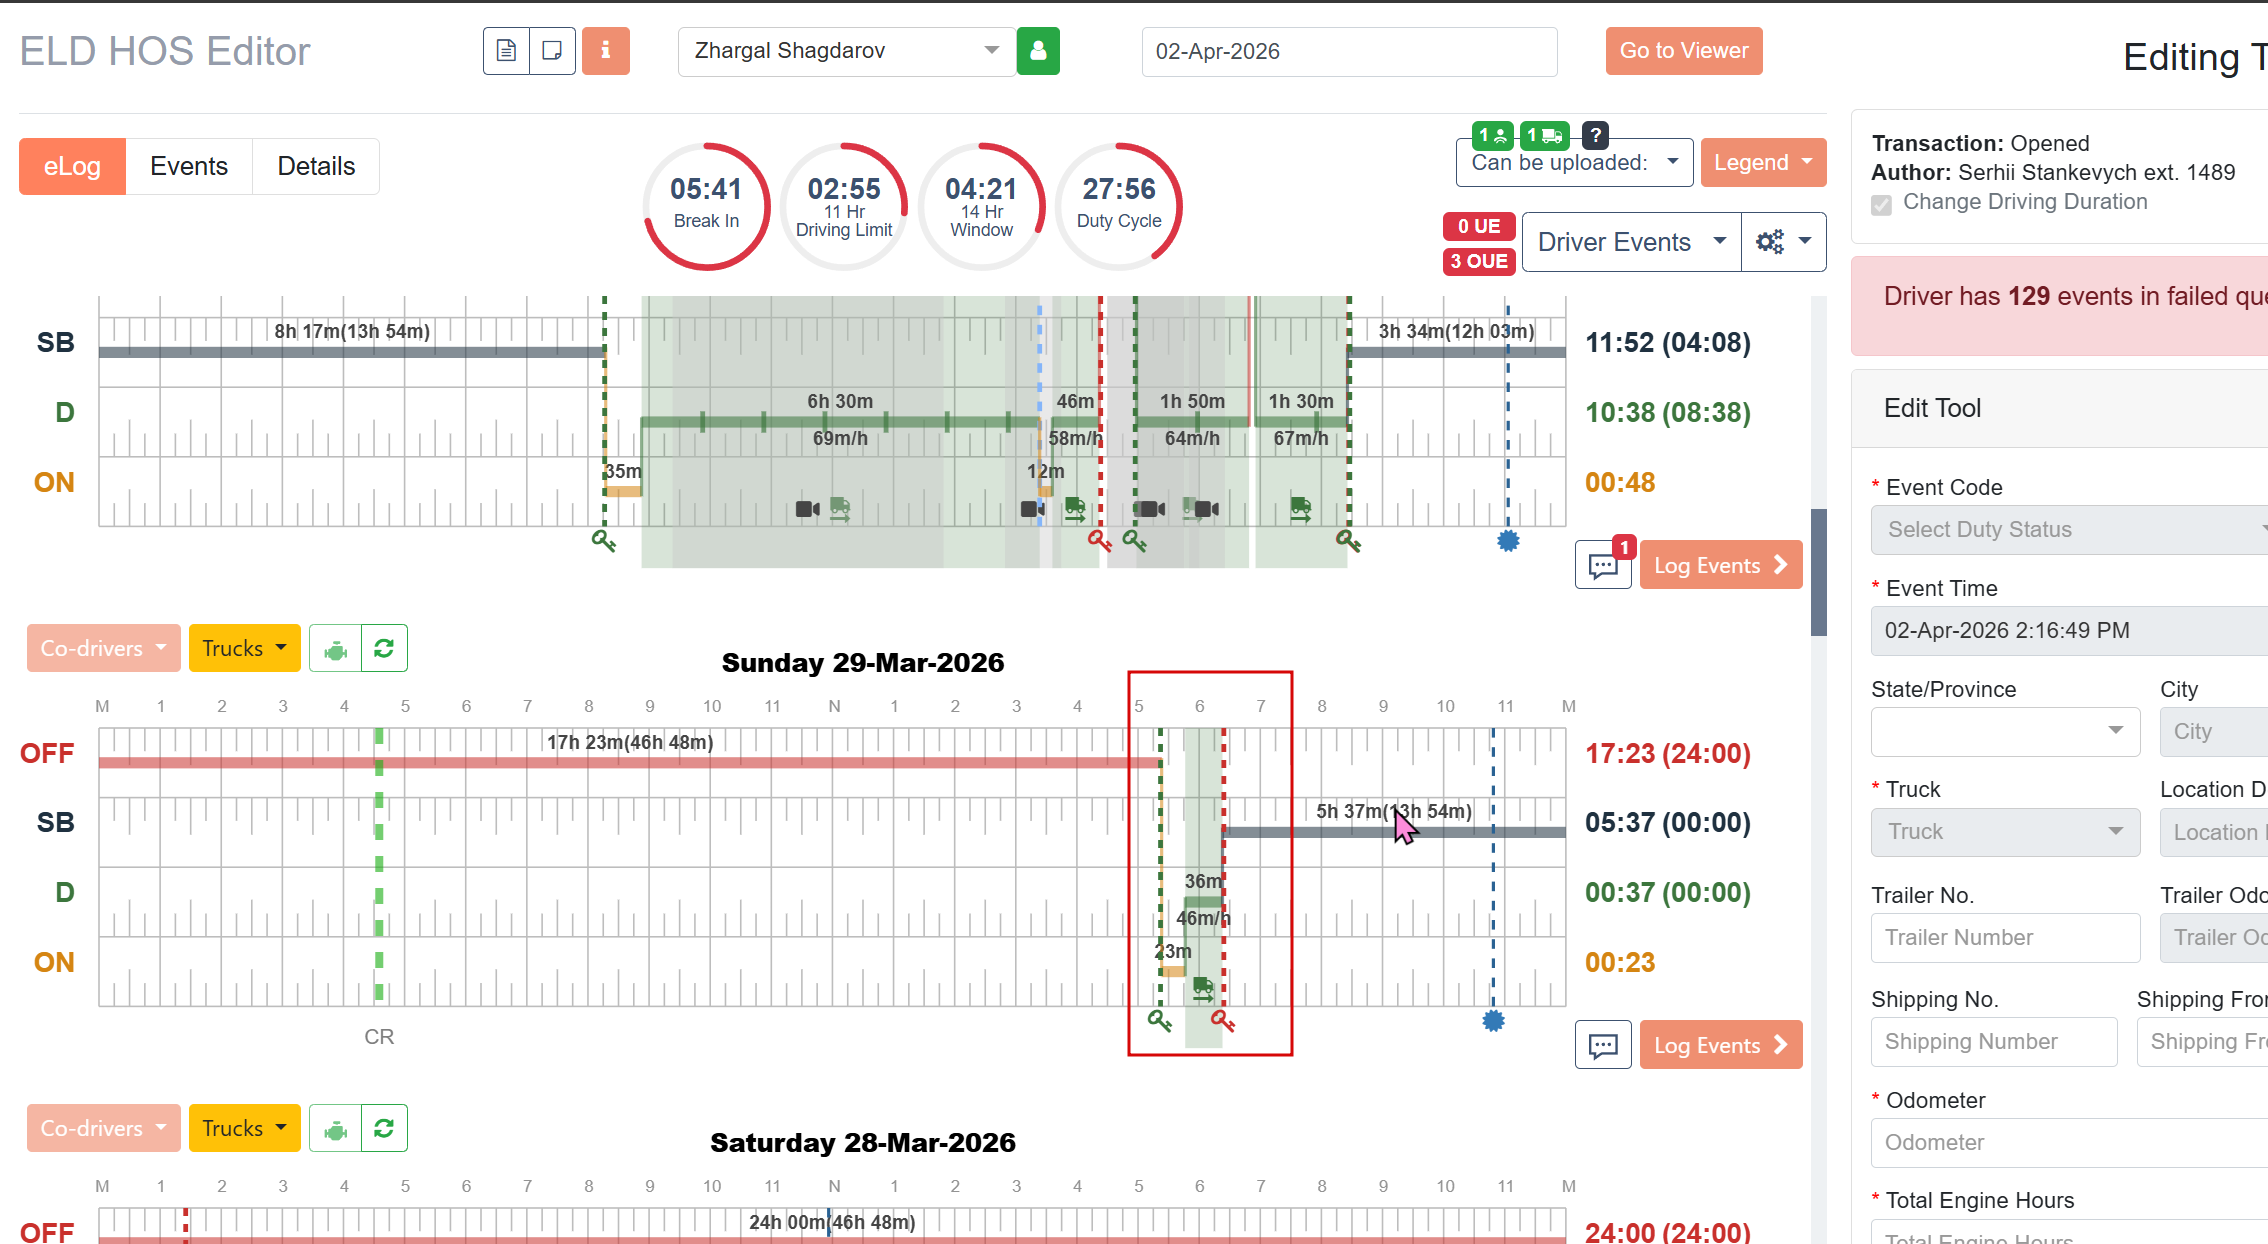Open the gears settings dropdown

[1783, 242]
